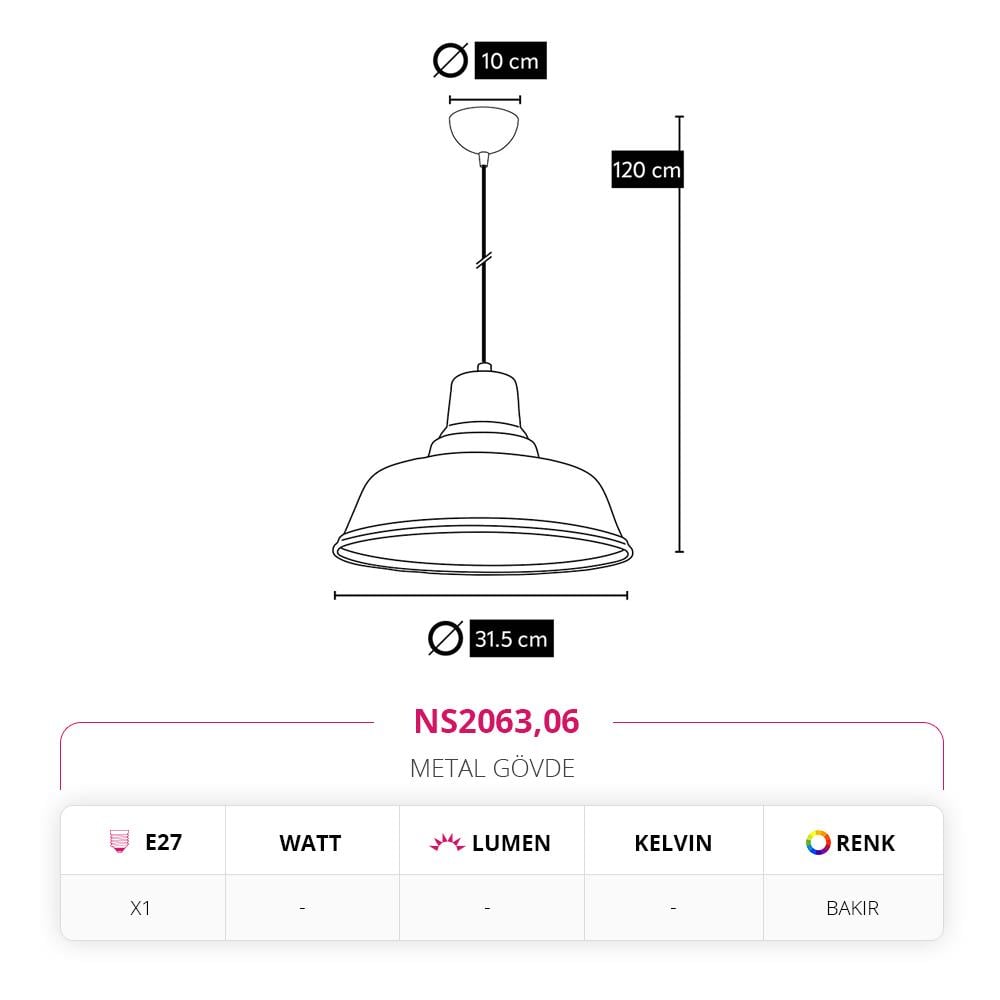Click the E27 bulb socket icon
Image resolution: width=1000 pixels, height=1000 pixels.
click(118, 842)
